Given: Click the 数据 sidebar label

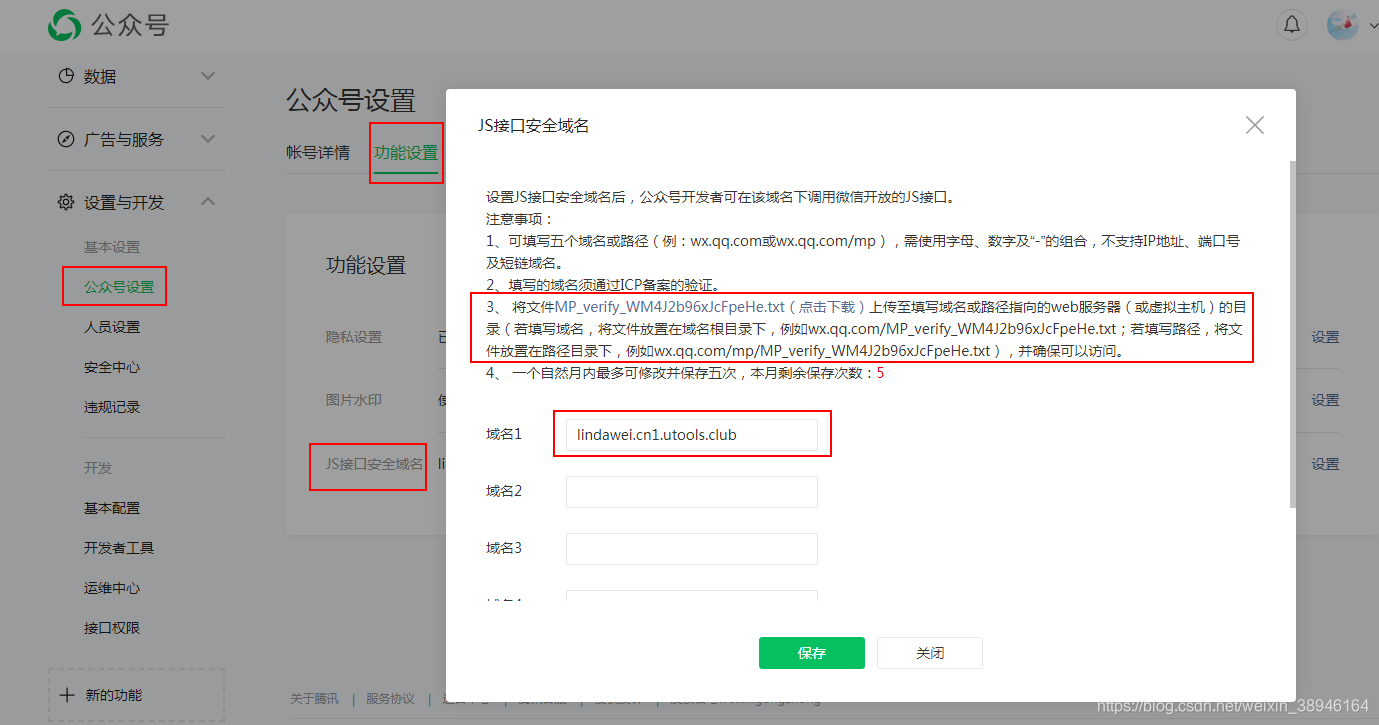Looking at the screenshot, I should coord(100,76).
